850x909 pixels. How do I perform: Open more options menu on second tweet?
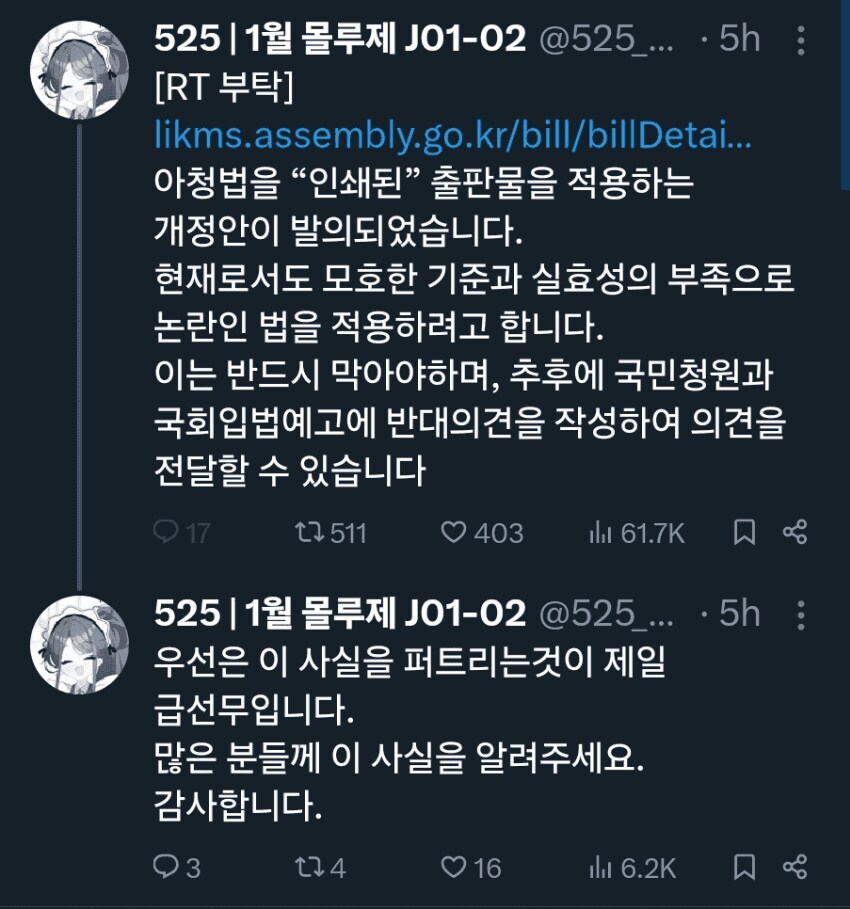(801, 615)
